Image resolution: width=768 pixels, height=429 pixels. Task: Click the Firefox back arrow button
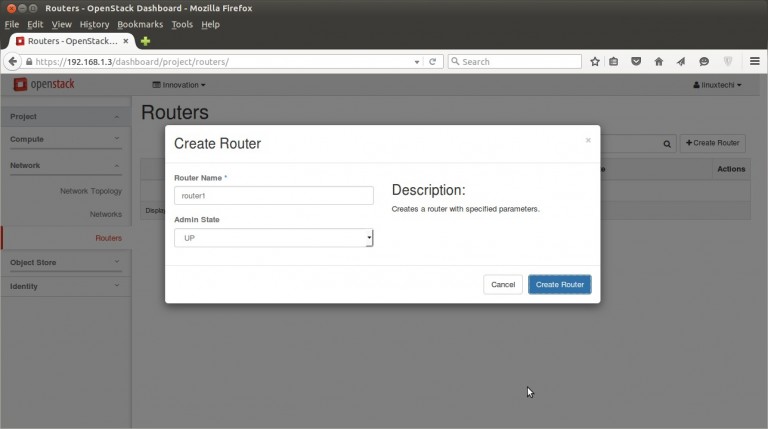tap(13, 61)
